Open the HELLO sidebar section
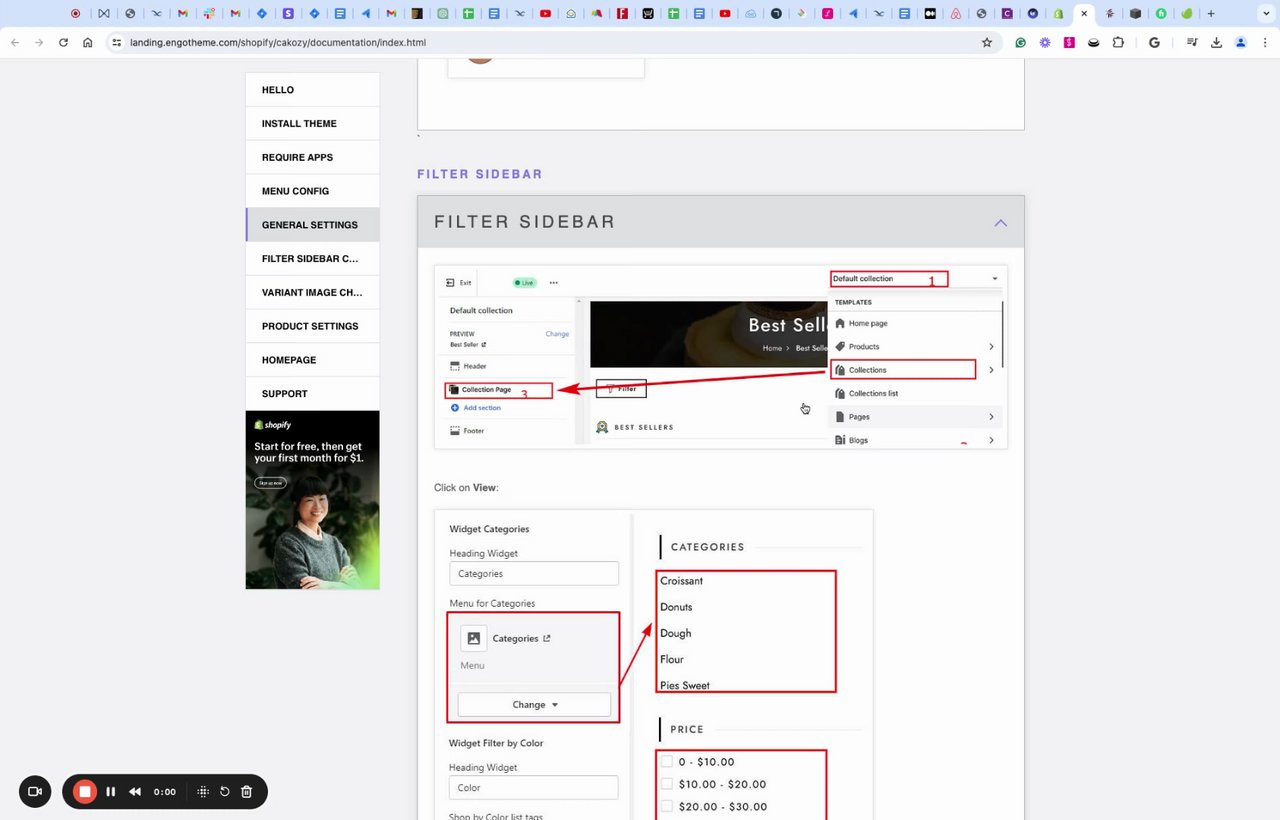Viewport: 1280px width, 820px height. pyautogui.click(x=312, y=90)
